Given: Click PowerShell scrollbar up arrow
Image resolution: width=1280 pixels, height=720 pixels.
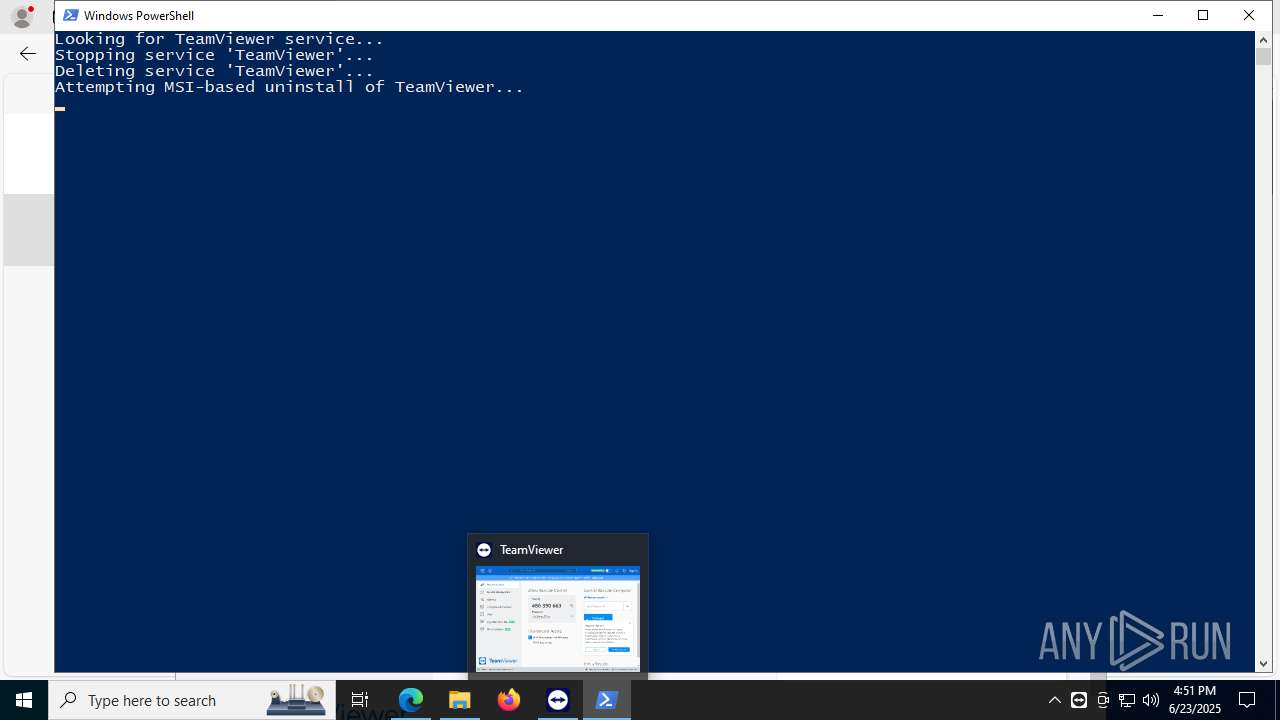Looking at the screenshot, I should coord(1263,40).
